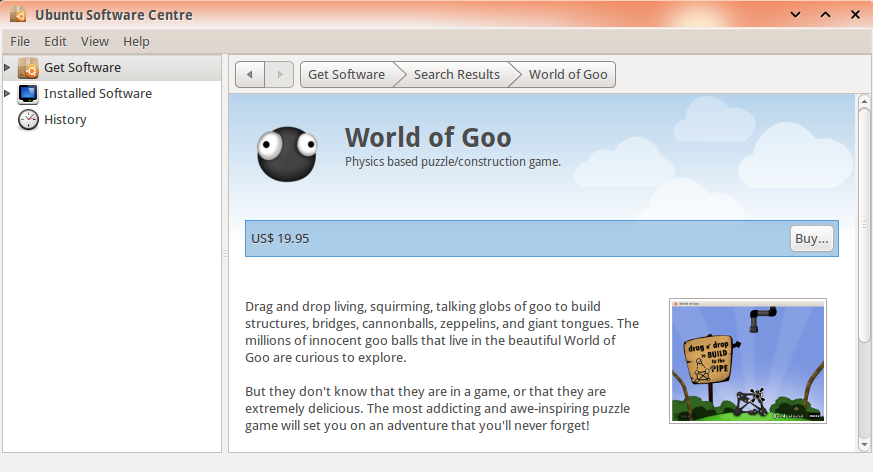
Task: Select Installed Software in the sidebar
Action: (x=112, y=94)
